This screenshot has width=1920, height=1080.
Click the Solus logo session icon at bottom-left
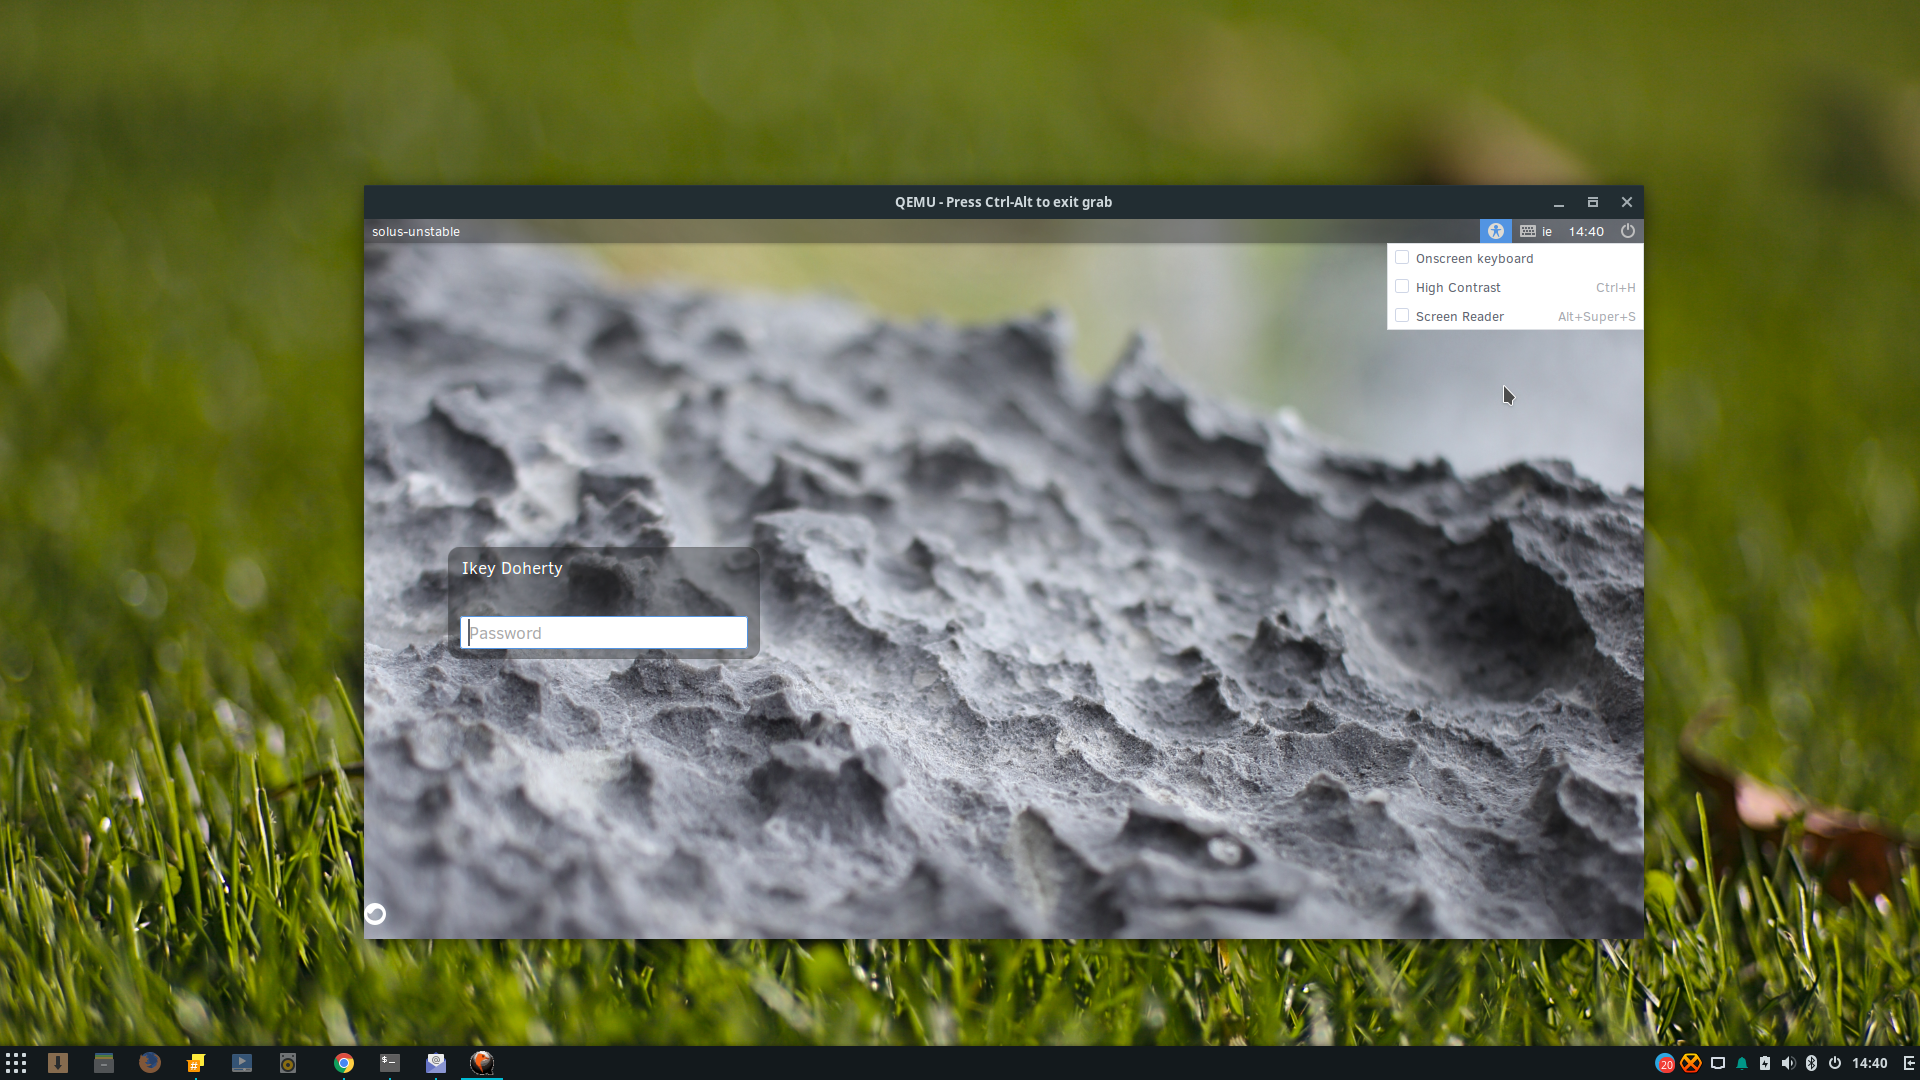(x=375, y=914)
